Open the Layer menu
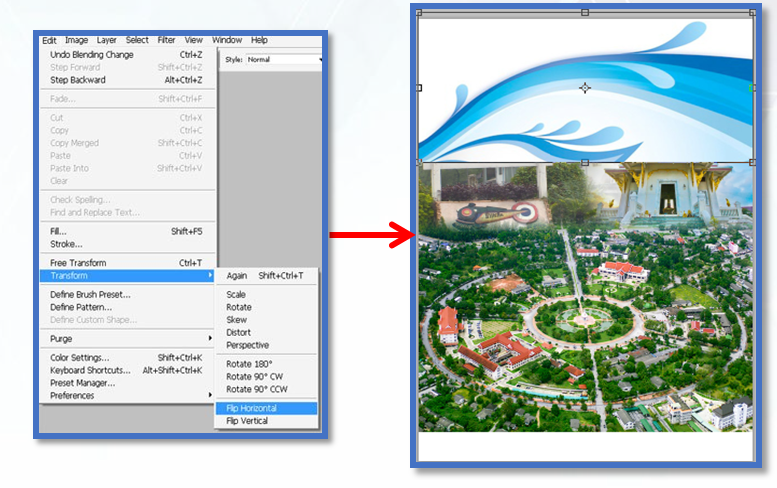The width and height of the screenshot is (777, 488). (107, 40)
